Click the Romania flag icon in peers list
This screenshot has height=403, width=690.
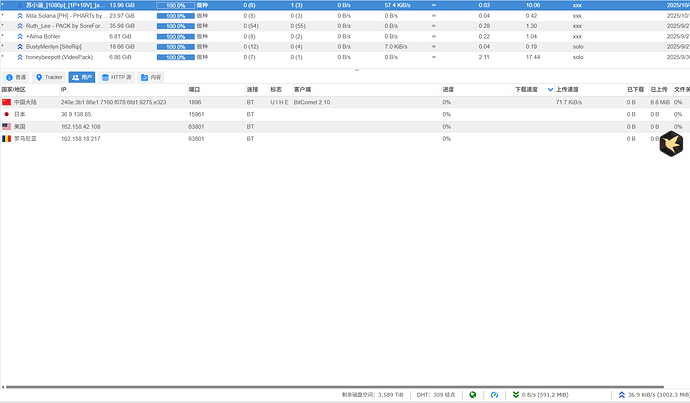(7, 139)
